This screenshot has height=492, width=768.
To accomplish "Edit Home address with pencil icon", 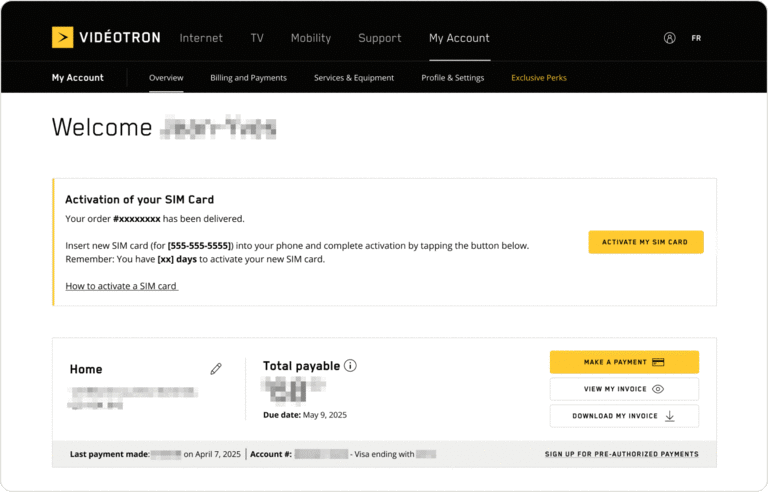I will click(216, 369).
